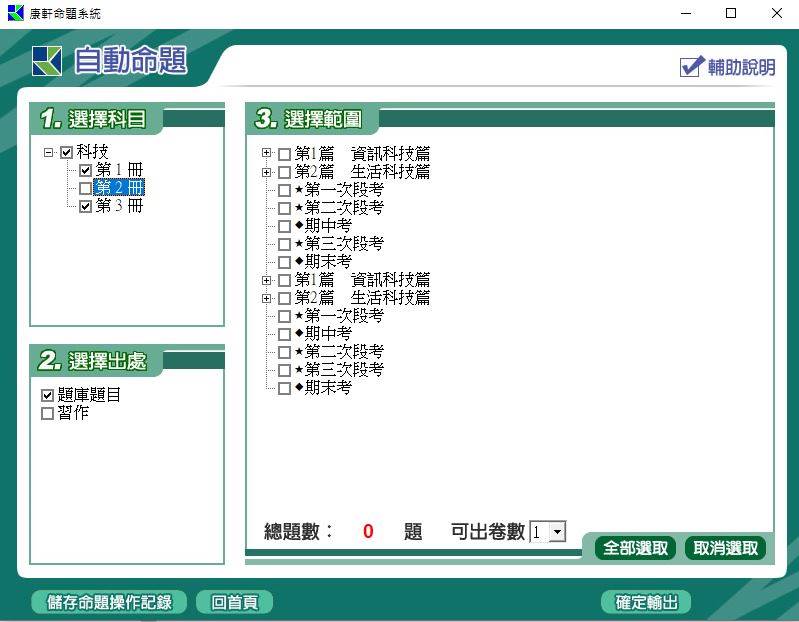Image resolution: width=799 pixels, height=622 pixels.
Task: Click the app icon in the title bar
Action: 16,13
